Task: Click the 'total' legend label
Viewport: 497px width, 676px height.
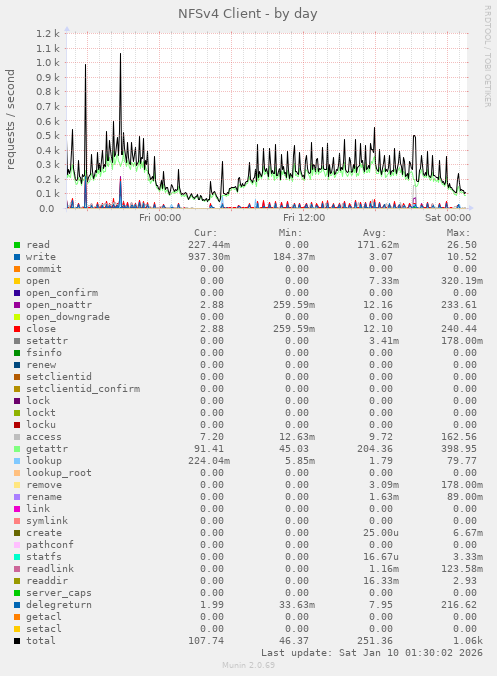Action: (x=41, y=641)
